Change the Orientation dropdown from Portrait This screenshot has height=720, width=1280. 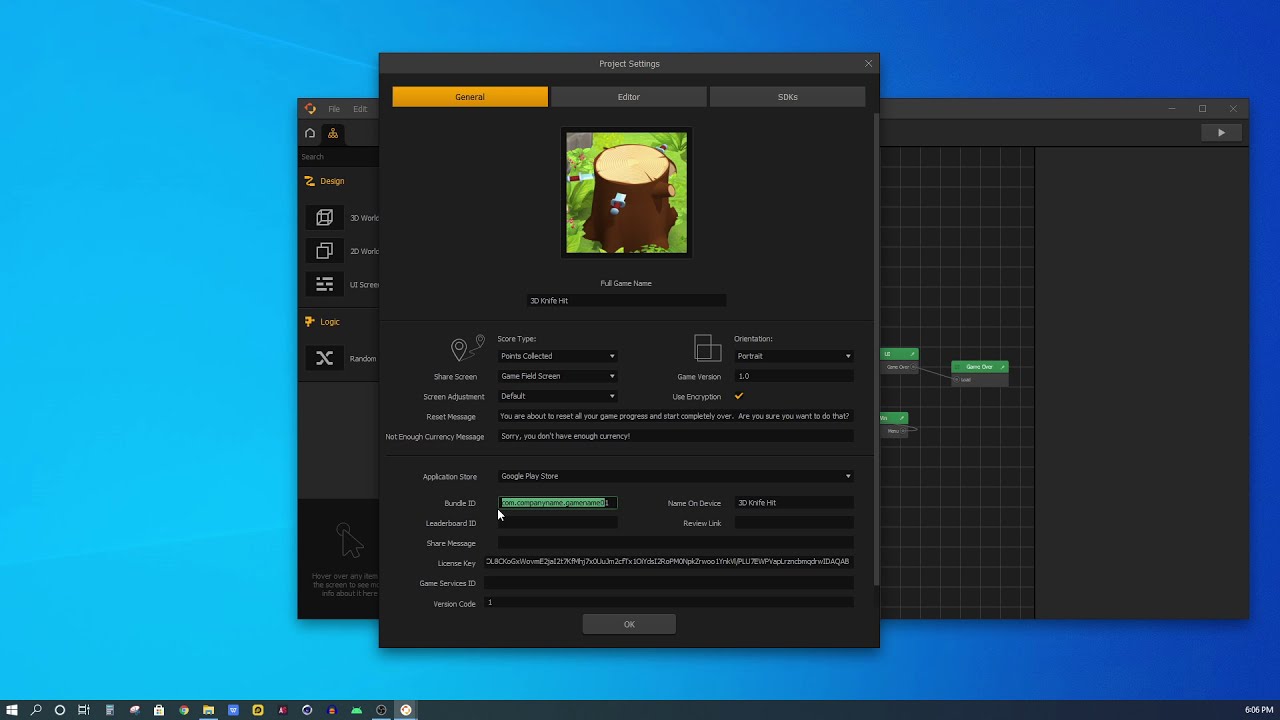click(794, 356)
